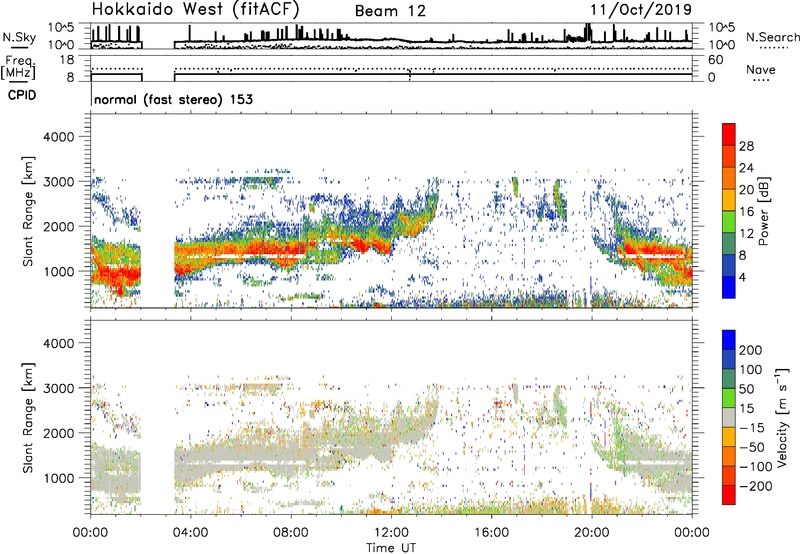Click the 'CPID' label

point(22,95)
